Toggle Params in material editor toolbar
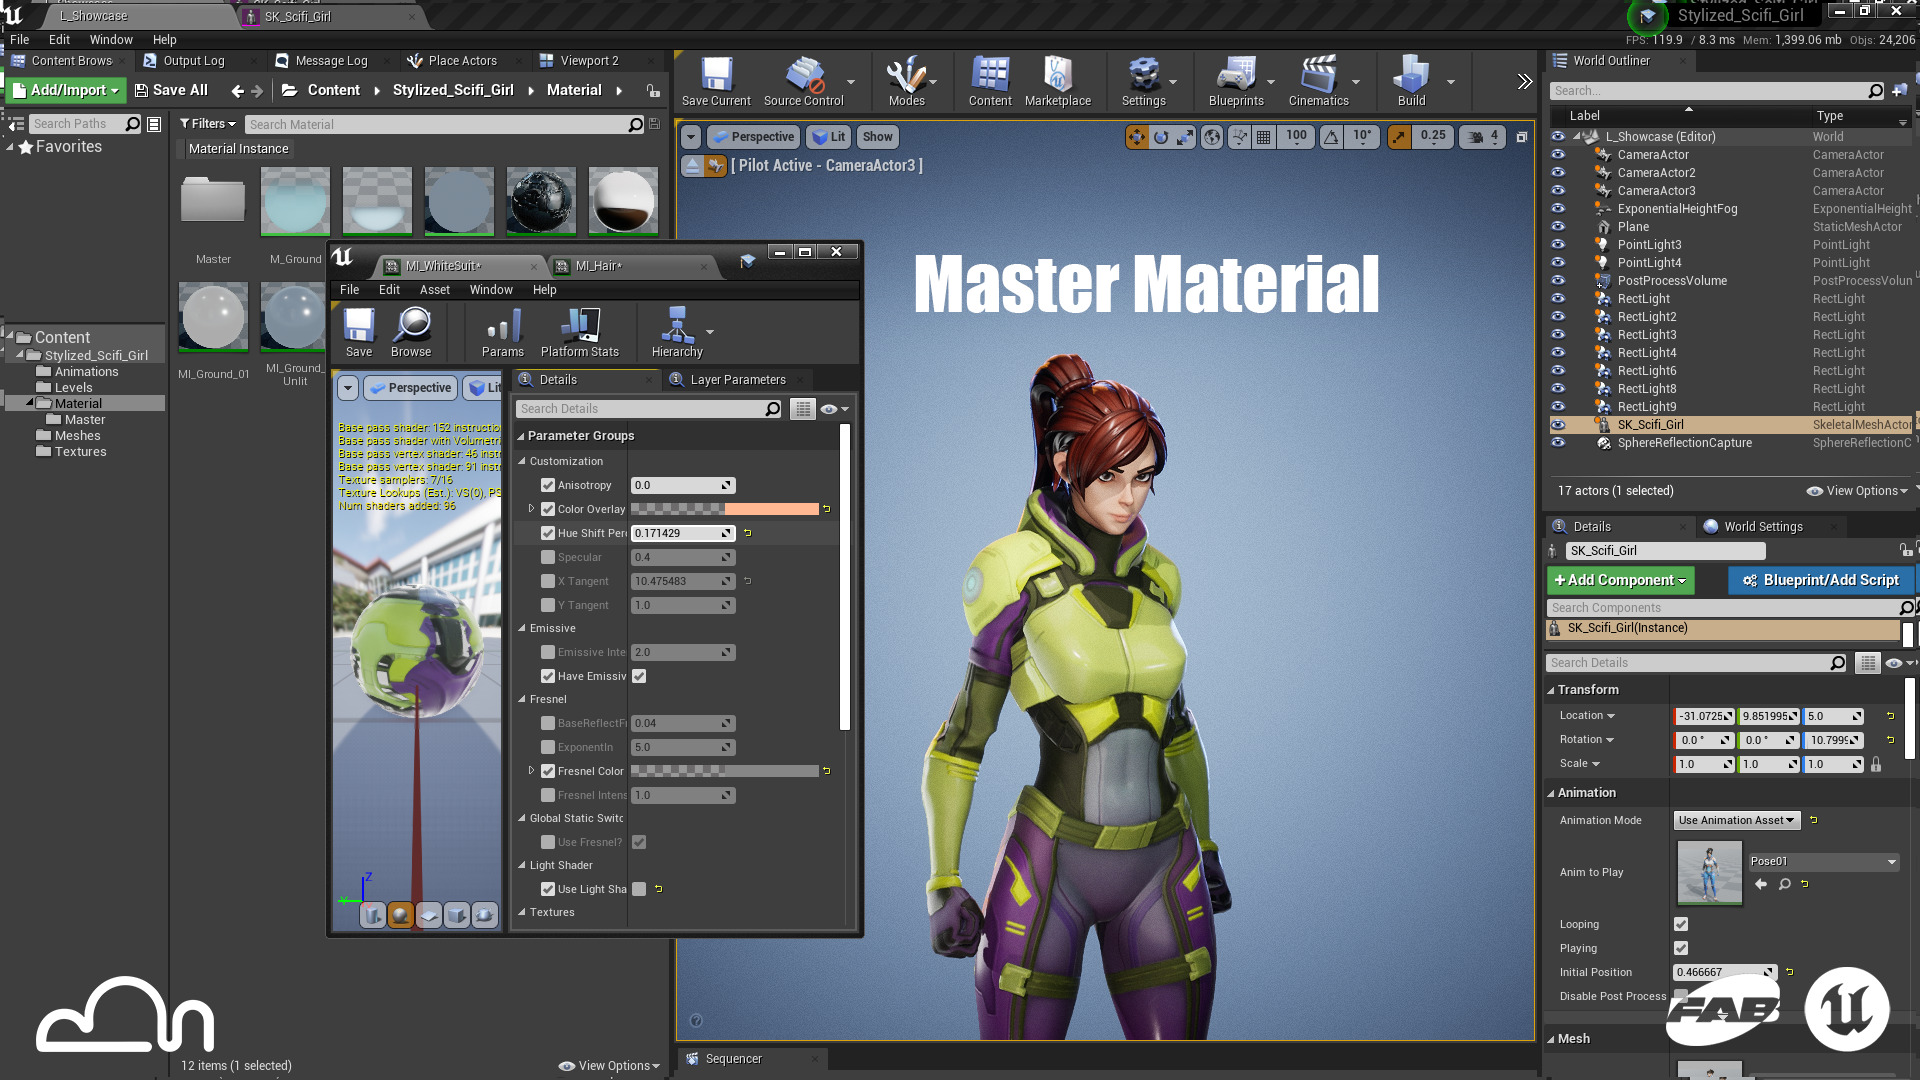This screenshot has height=1080, width=1920. [x=502, y=332]
